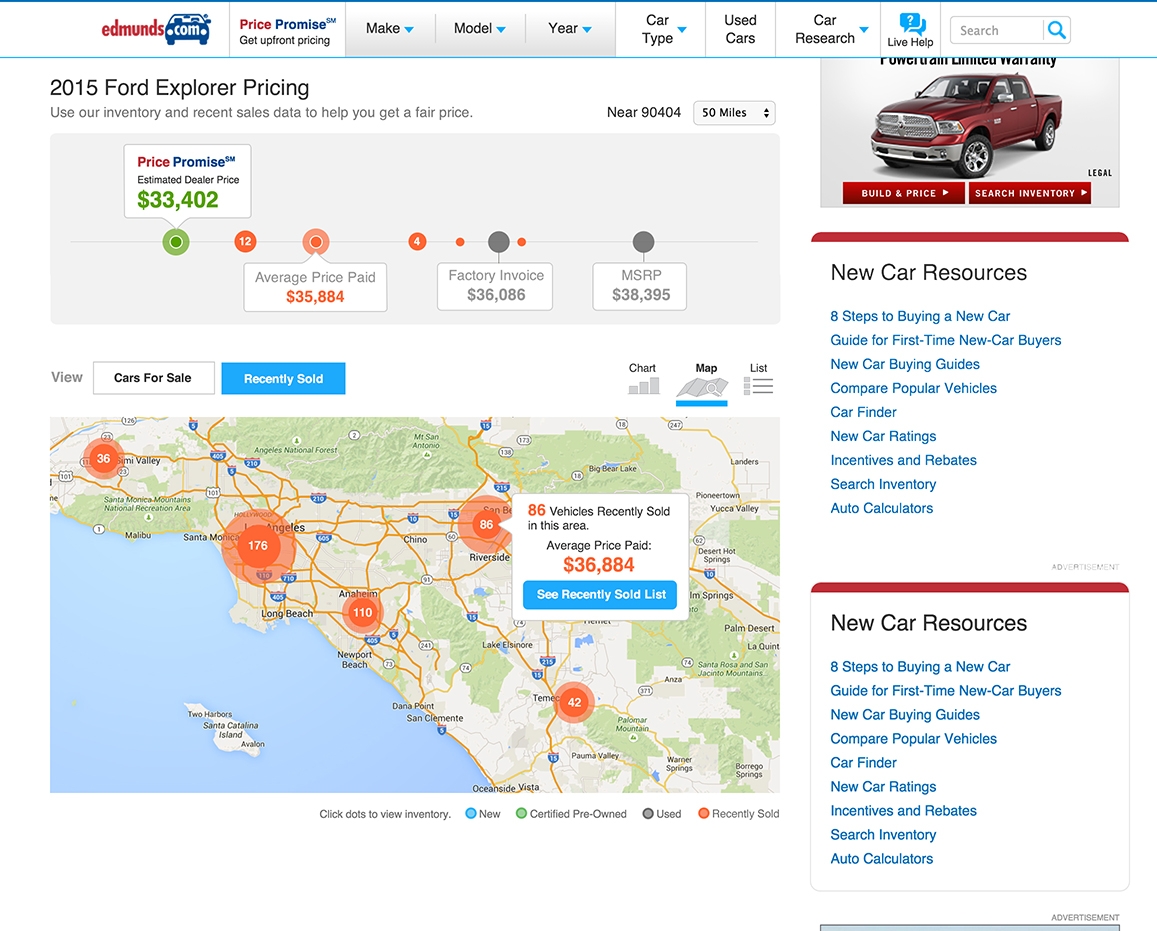1157x931 pixels.
Task: Open first New Car Buying Guides link
Action: tap(905, 364)
